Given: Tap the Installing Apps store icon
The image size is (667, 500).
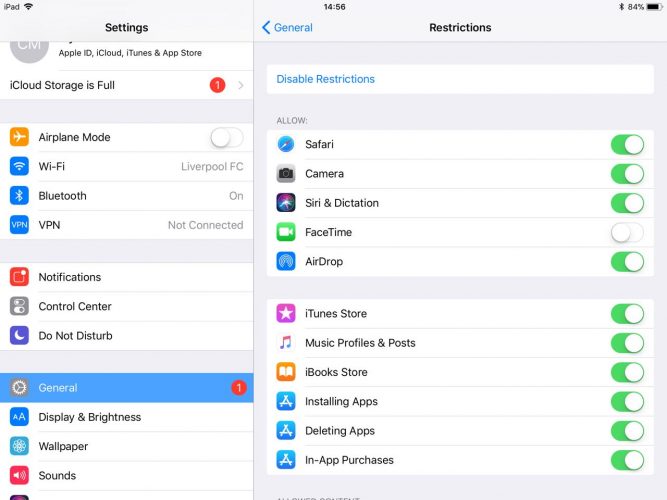Looking at the screenshot, I should click(x=286, y=402).
